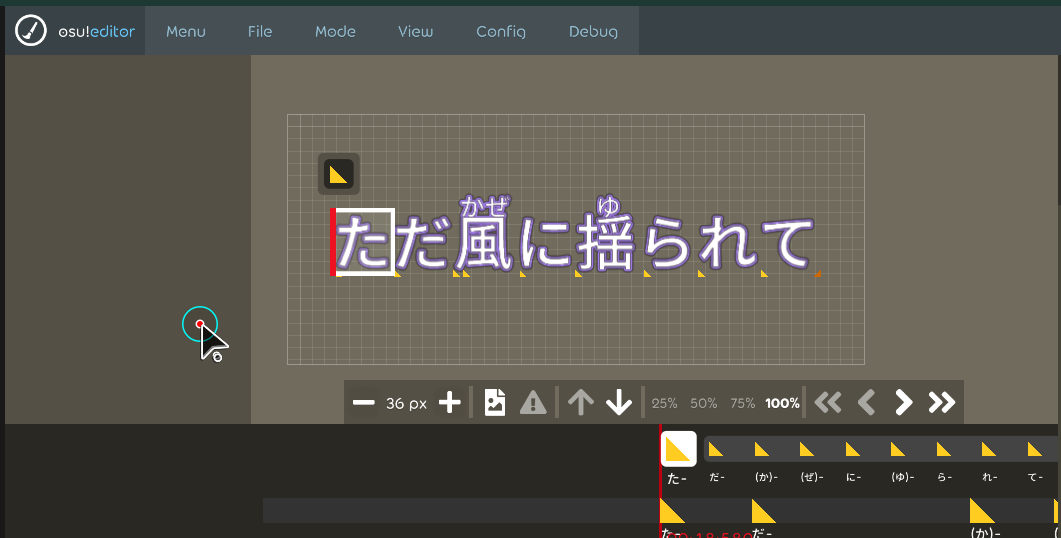Select the highlighted た time tag in timeline
The height and width of the screenshot is (538, 1061).
coord(678,450)
